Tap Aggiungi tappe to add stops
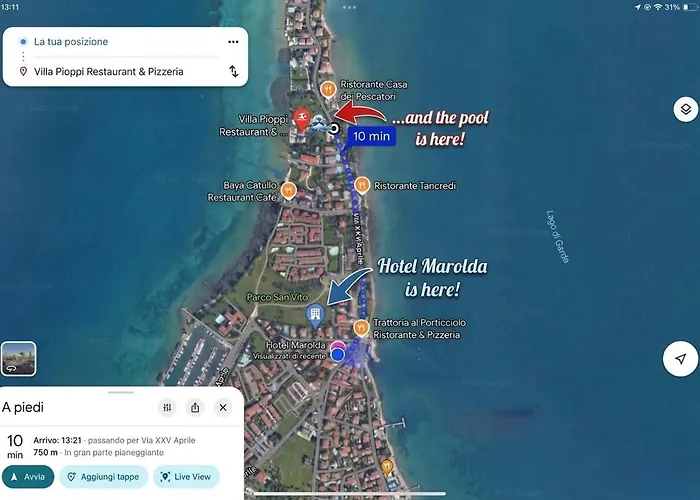This screenshot has height=500, width=700. (104, 477)
